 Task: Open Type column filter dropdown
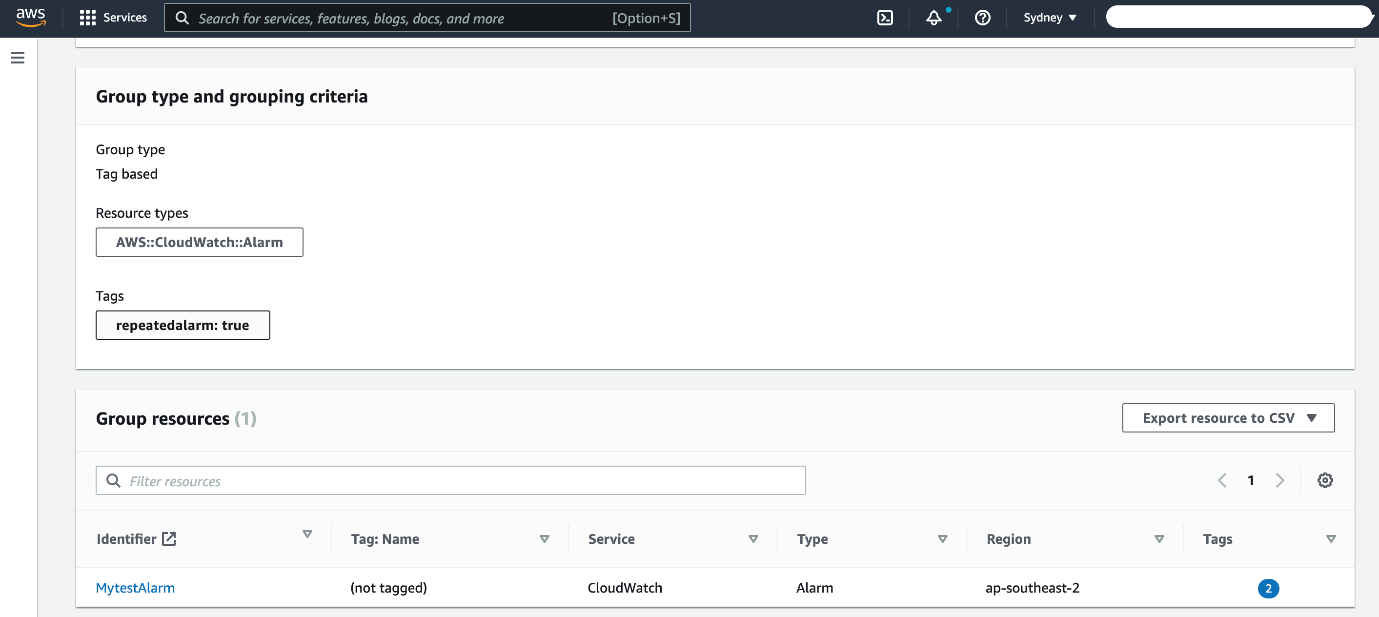pyautogui.click(x=941, y=538)
